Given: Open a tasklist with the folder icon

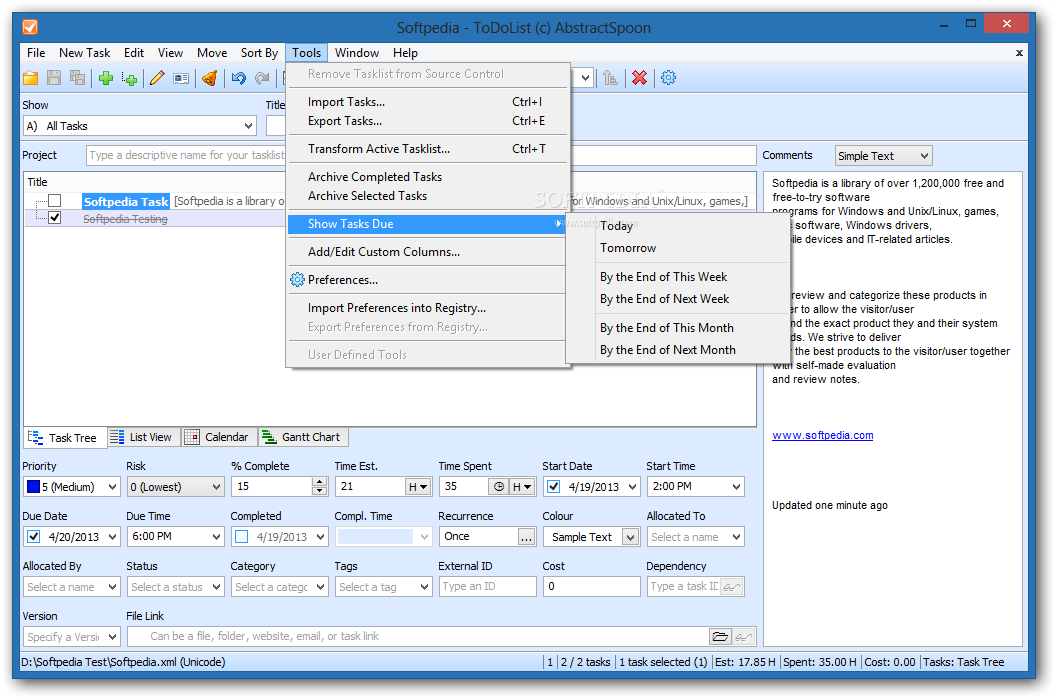Looking at the screenshot, I should (30, 78).
